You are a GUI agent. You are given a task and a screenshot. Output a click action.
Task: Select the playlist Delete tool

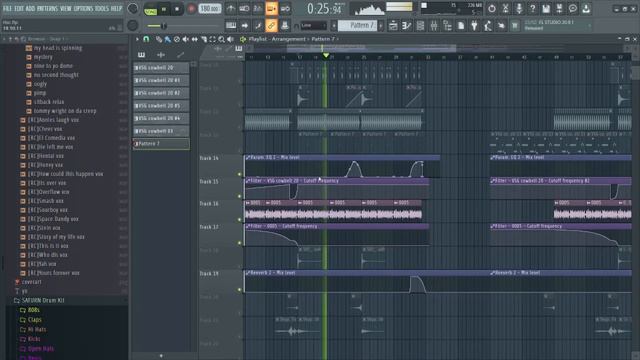pyautogui.click(x=177, y=39)
